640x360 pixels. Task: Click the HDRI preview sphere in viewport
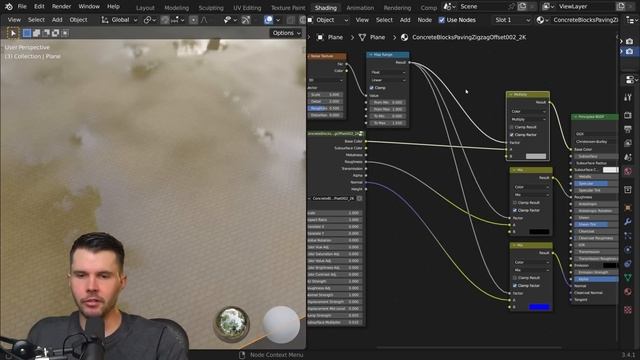pyautogui.click(x=232, y=324)
